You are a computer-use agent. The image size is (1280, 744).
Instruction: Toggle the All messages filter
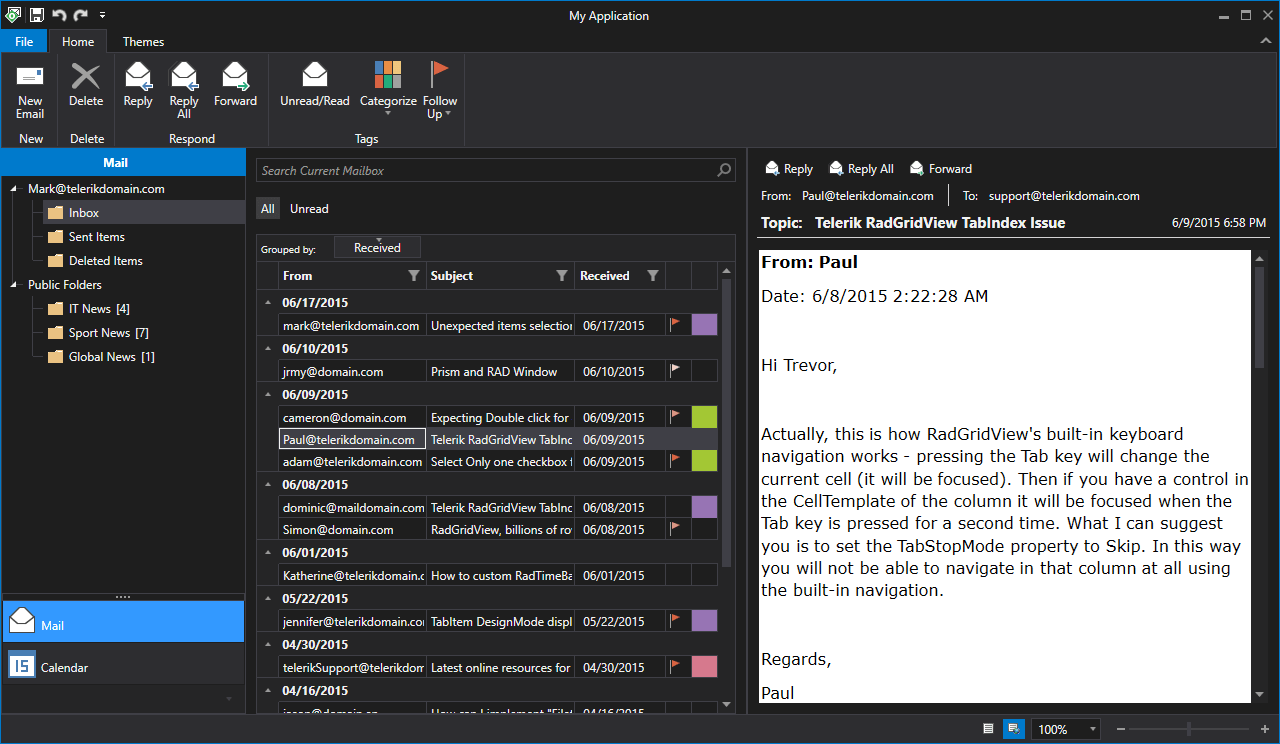pos(267,209)
